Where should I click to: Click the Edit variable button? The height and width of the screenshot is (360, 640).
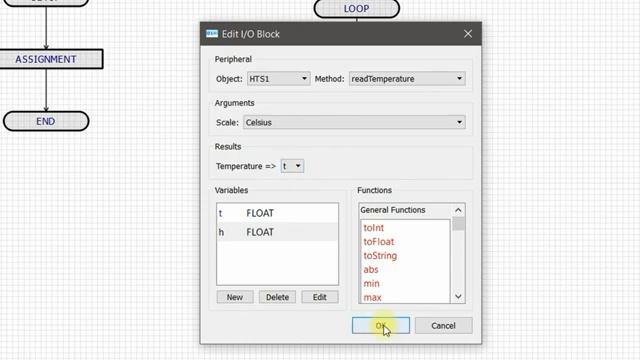pyautogui.click(x=320, y=297)
